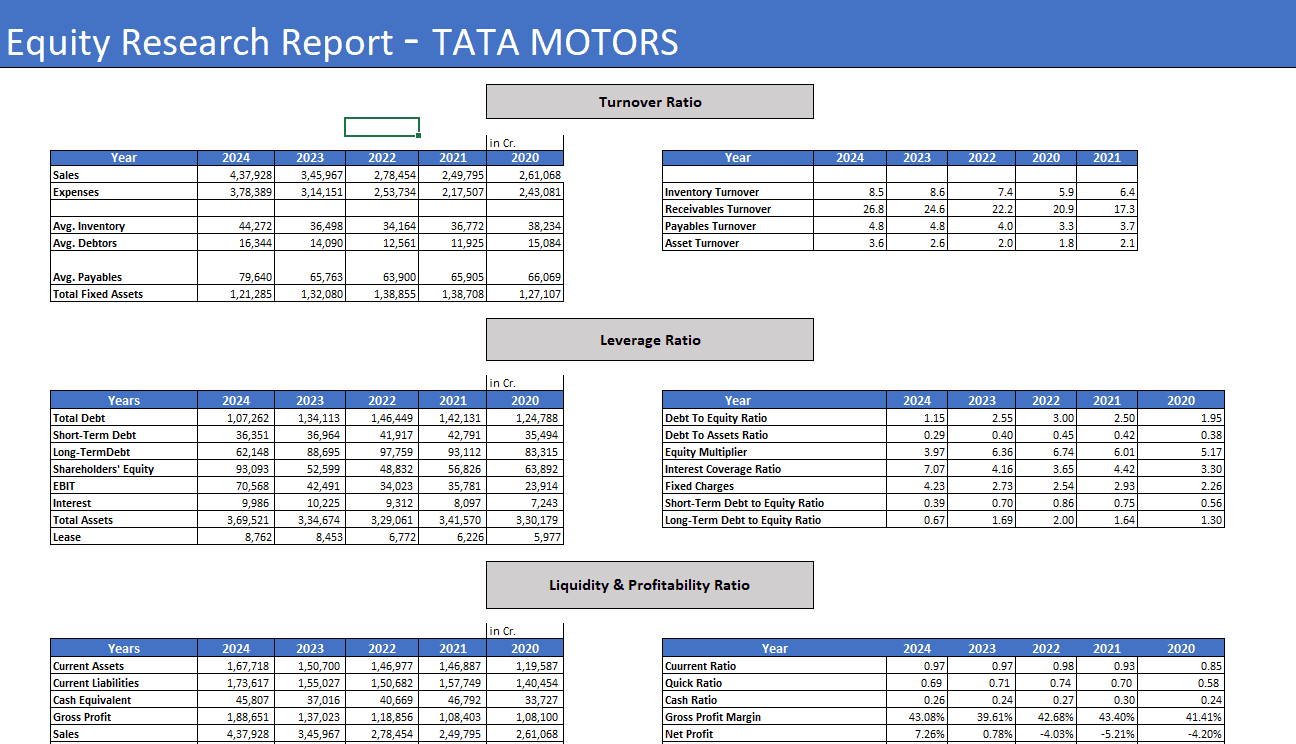Select the Inventory Turnover row label
Viewport: 1296px width, 744px height.
coord(711,192)
